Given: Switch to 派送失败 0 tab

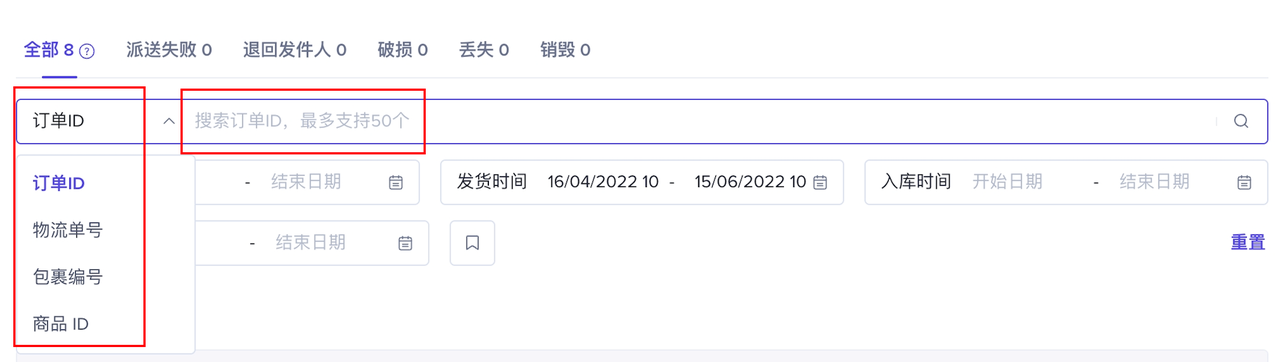Looking at the screenshot, I should pos(169,49).
